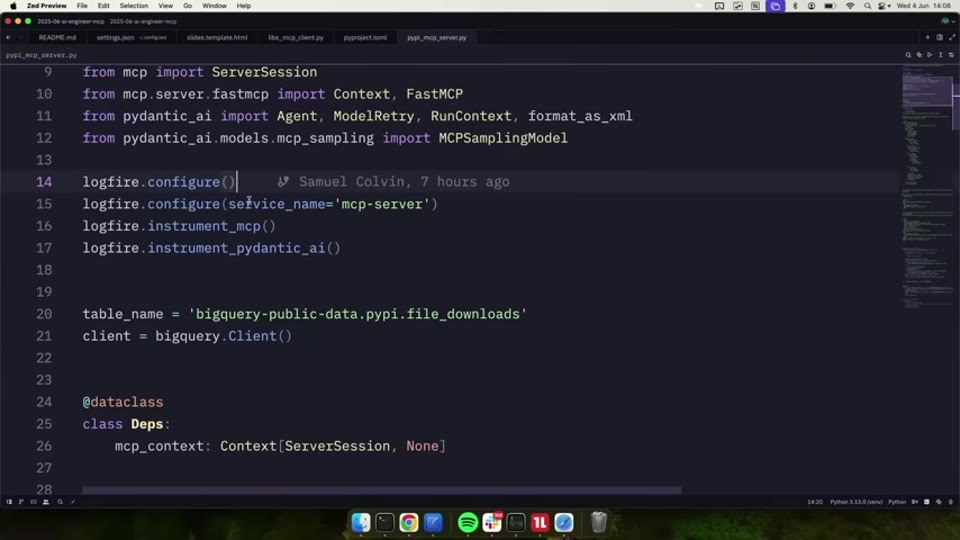Open editor controls settings dropdown
960x540 pixels.
click(x=951, y=55)
